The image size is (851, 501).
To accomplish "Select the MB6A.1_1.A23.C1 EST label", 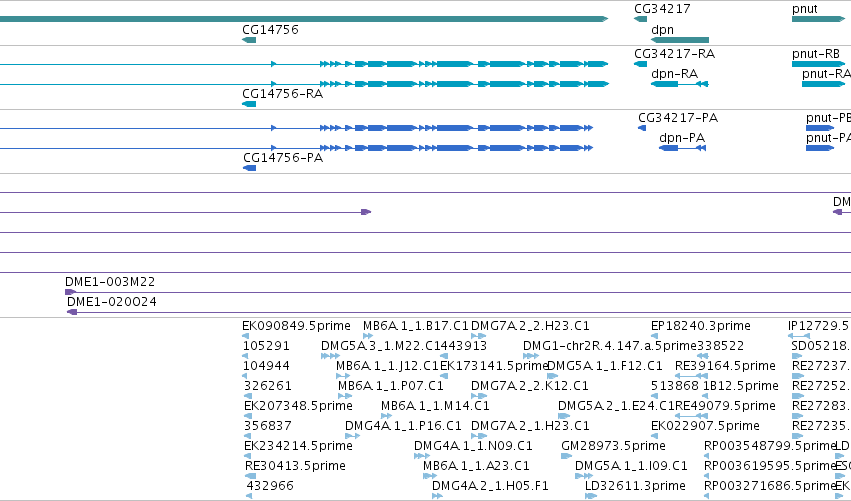I will point(476,466).
